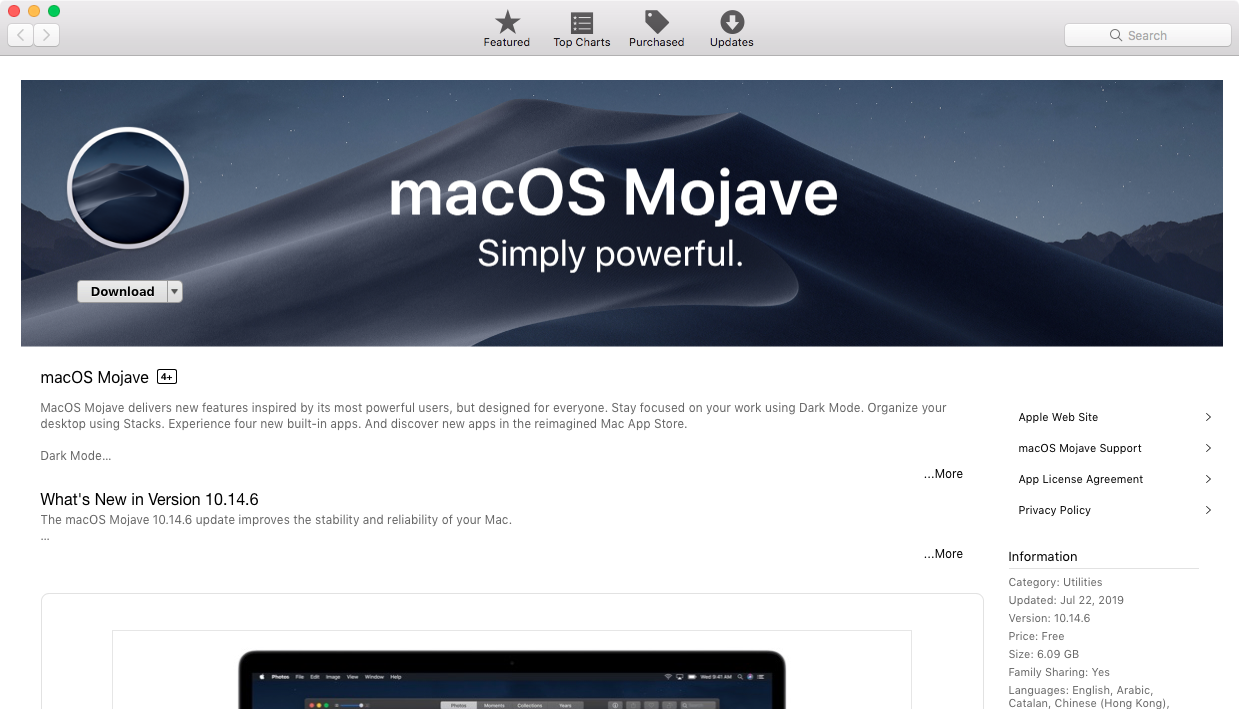Click the yellow minimize window button
This screenshot has width=1239, height=709.
pos(34,11)
